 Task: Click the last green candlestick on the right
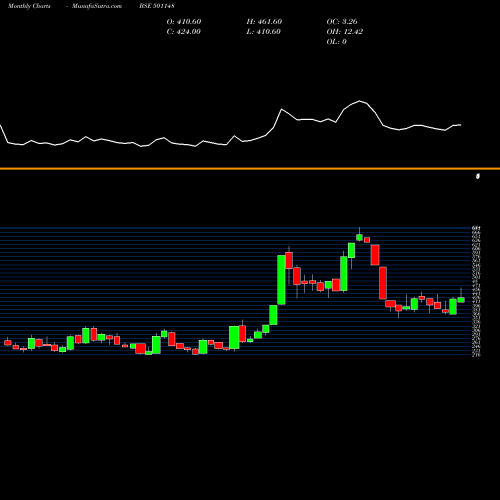pyautogui.click(x=461, y=300)
